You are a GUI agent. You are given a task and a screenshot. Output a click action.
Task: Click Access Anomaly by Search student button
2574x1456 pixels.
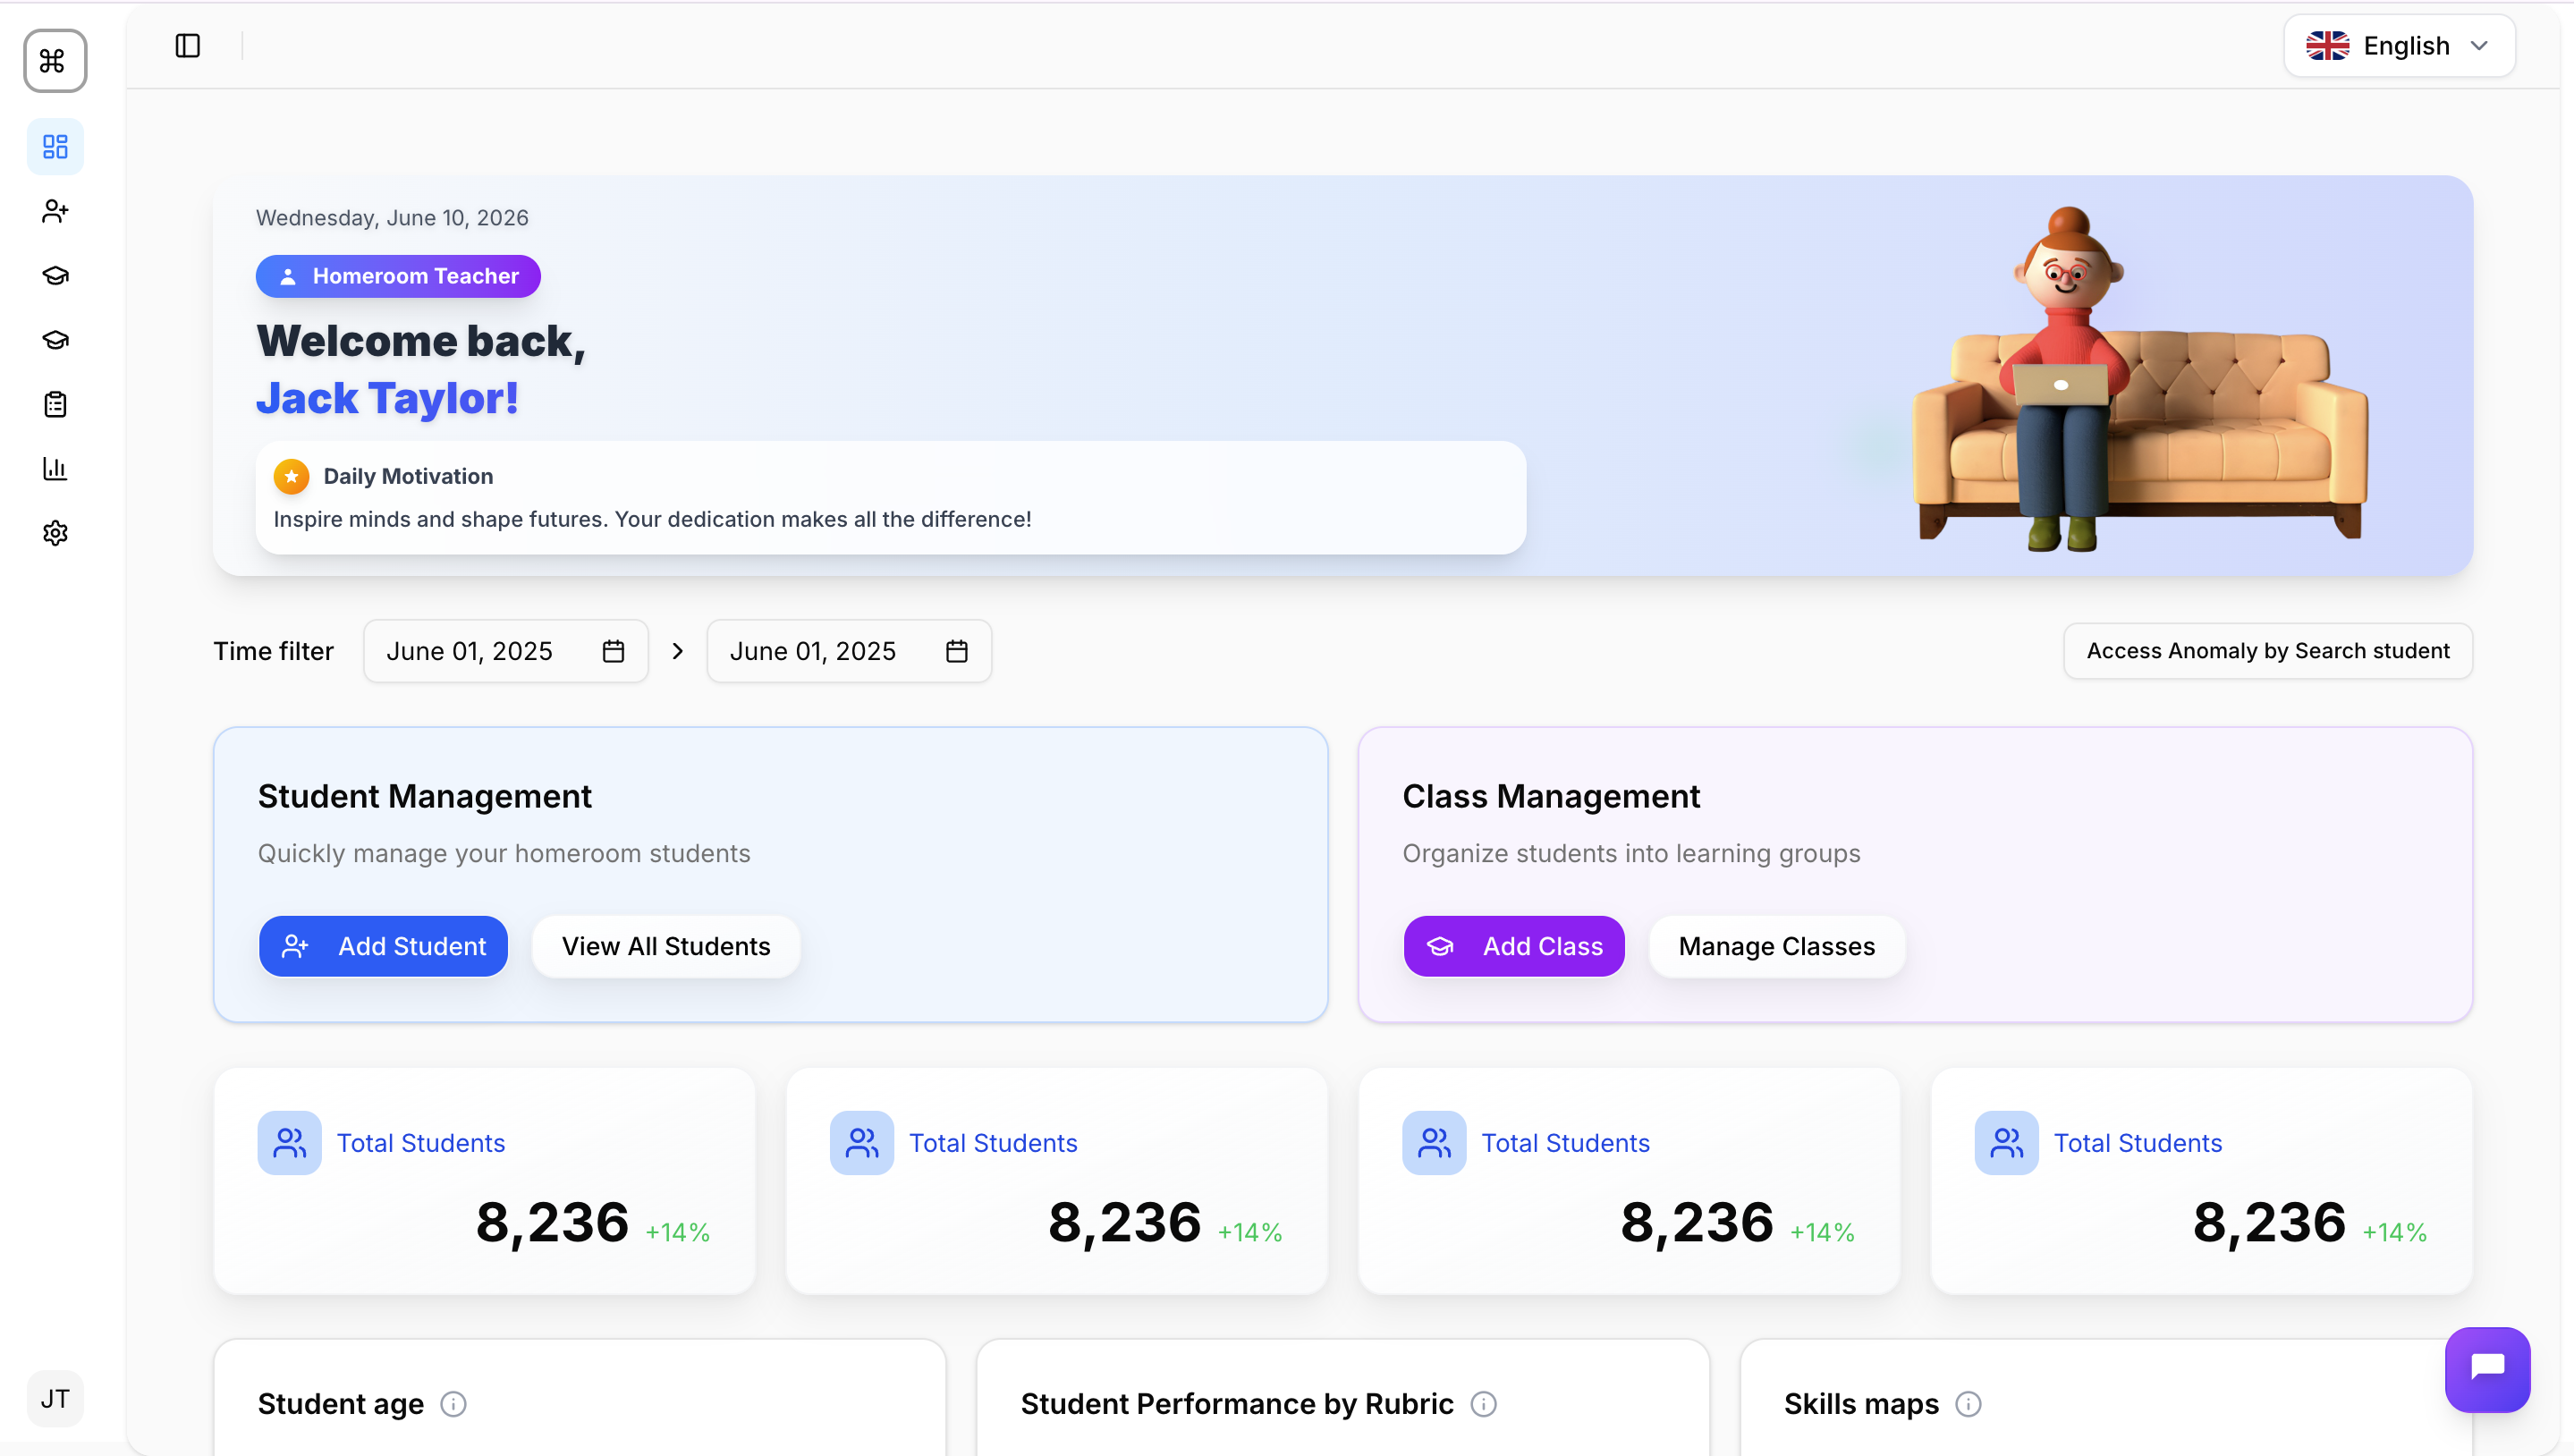(x=2267, y=651)
